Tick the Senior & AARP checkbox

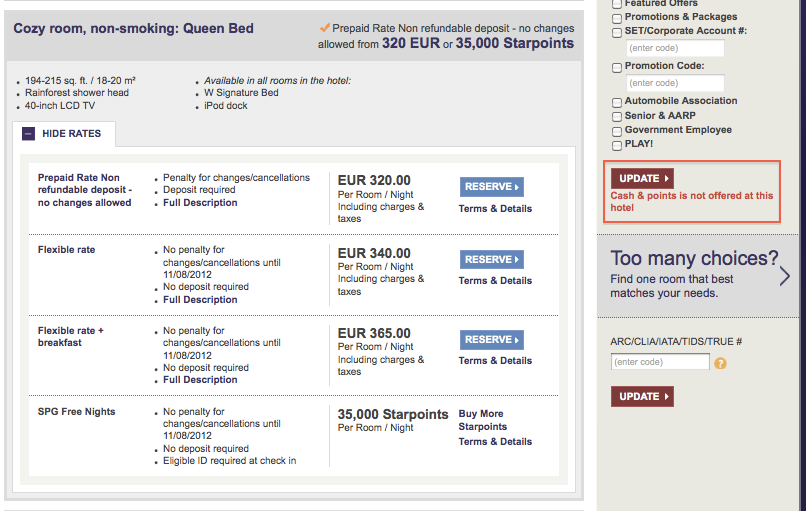coord(617,116)
